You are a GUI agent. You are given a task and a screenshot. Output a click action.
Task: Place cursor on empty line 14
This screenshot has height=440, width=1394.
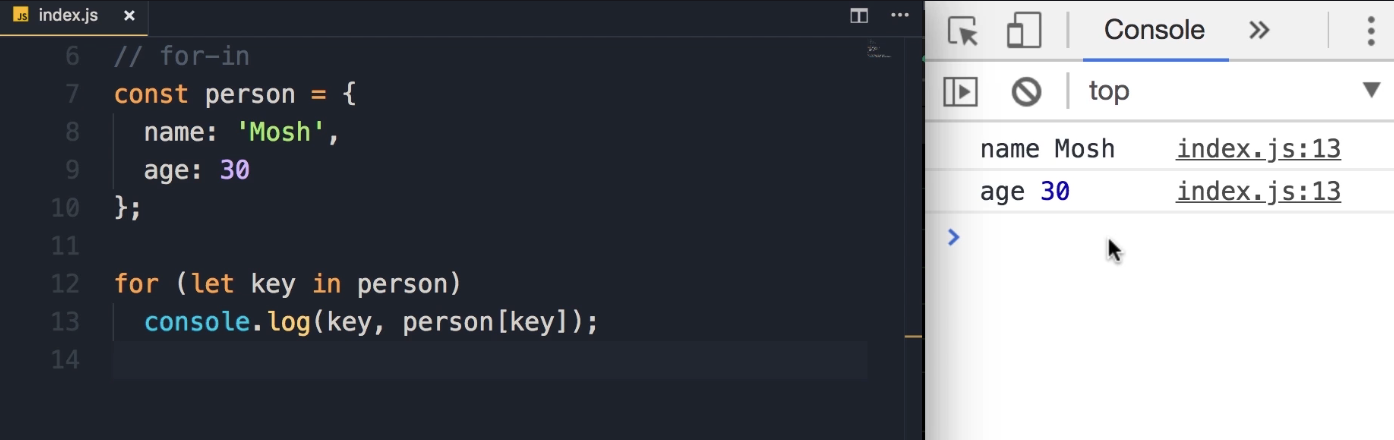tap(400, 360)
